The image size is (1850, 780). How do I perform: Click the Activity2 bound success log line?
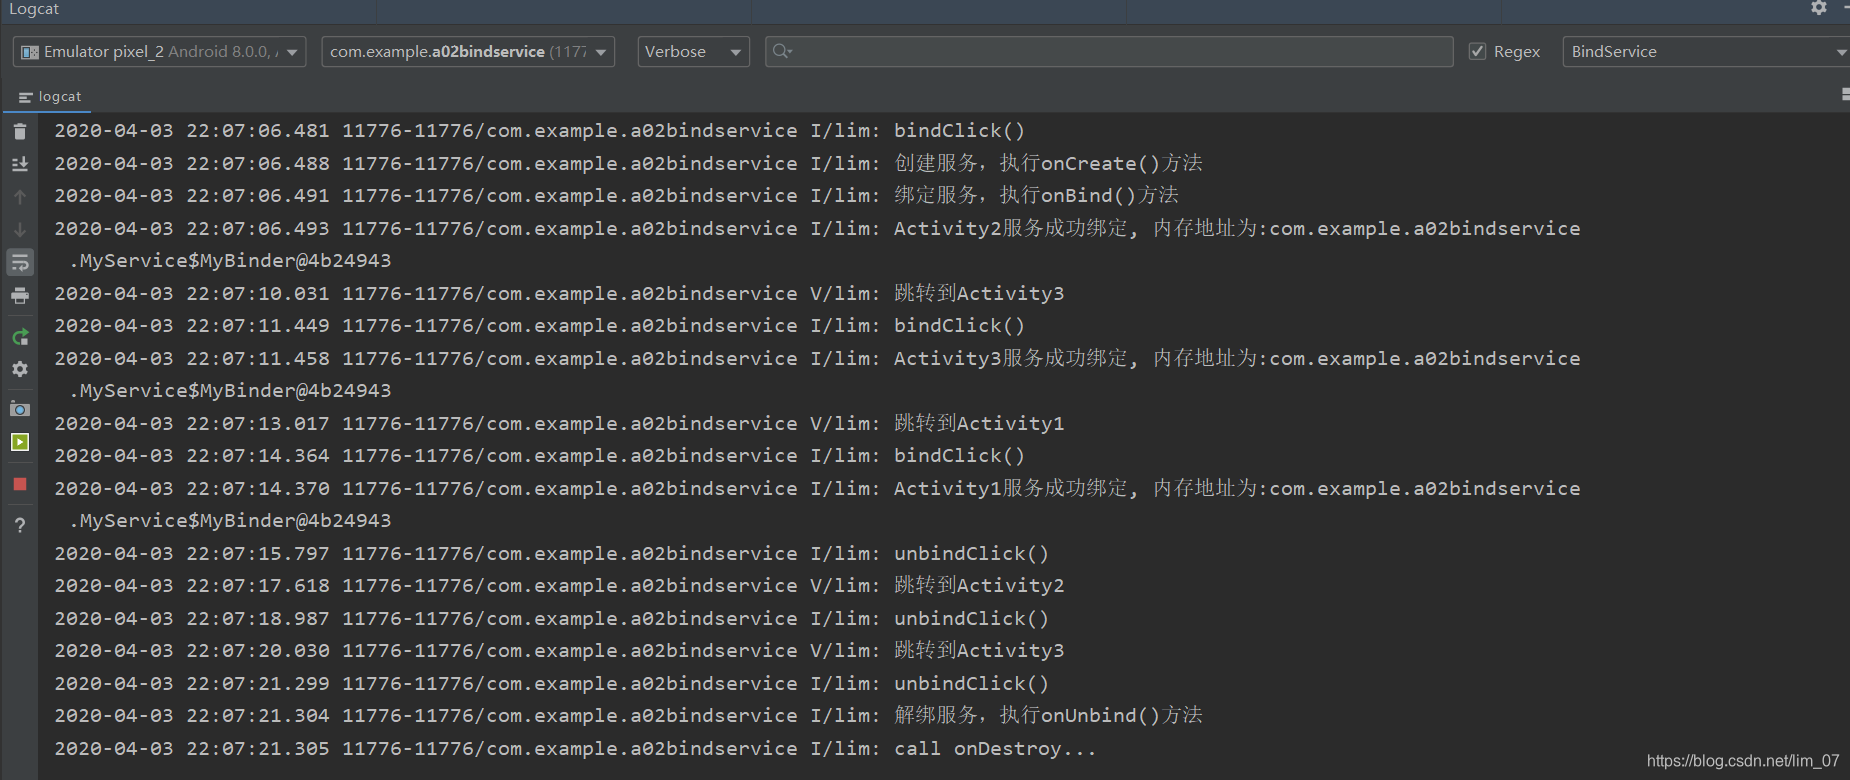[817, 244]
